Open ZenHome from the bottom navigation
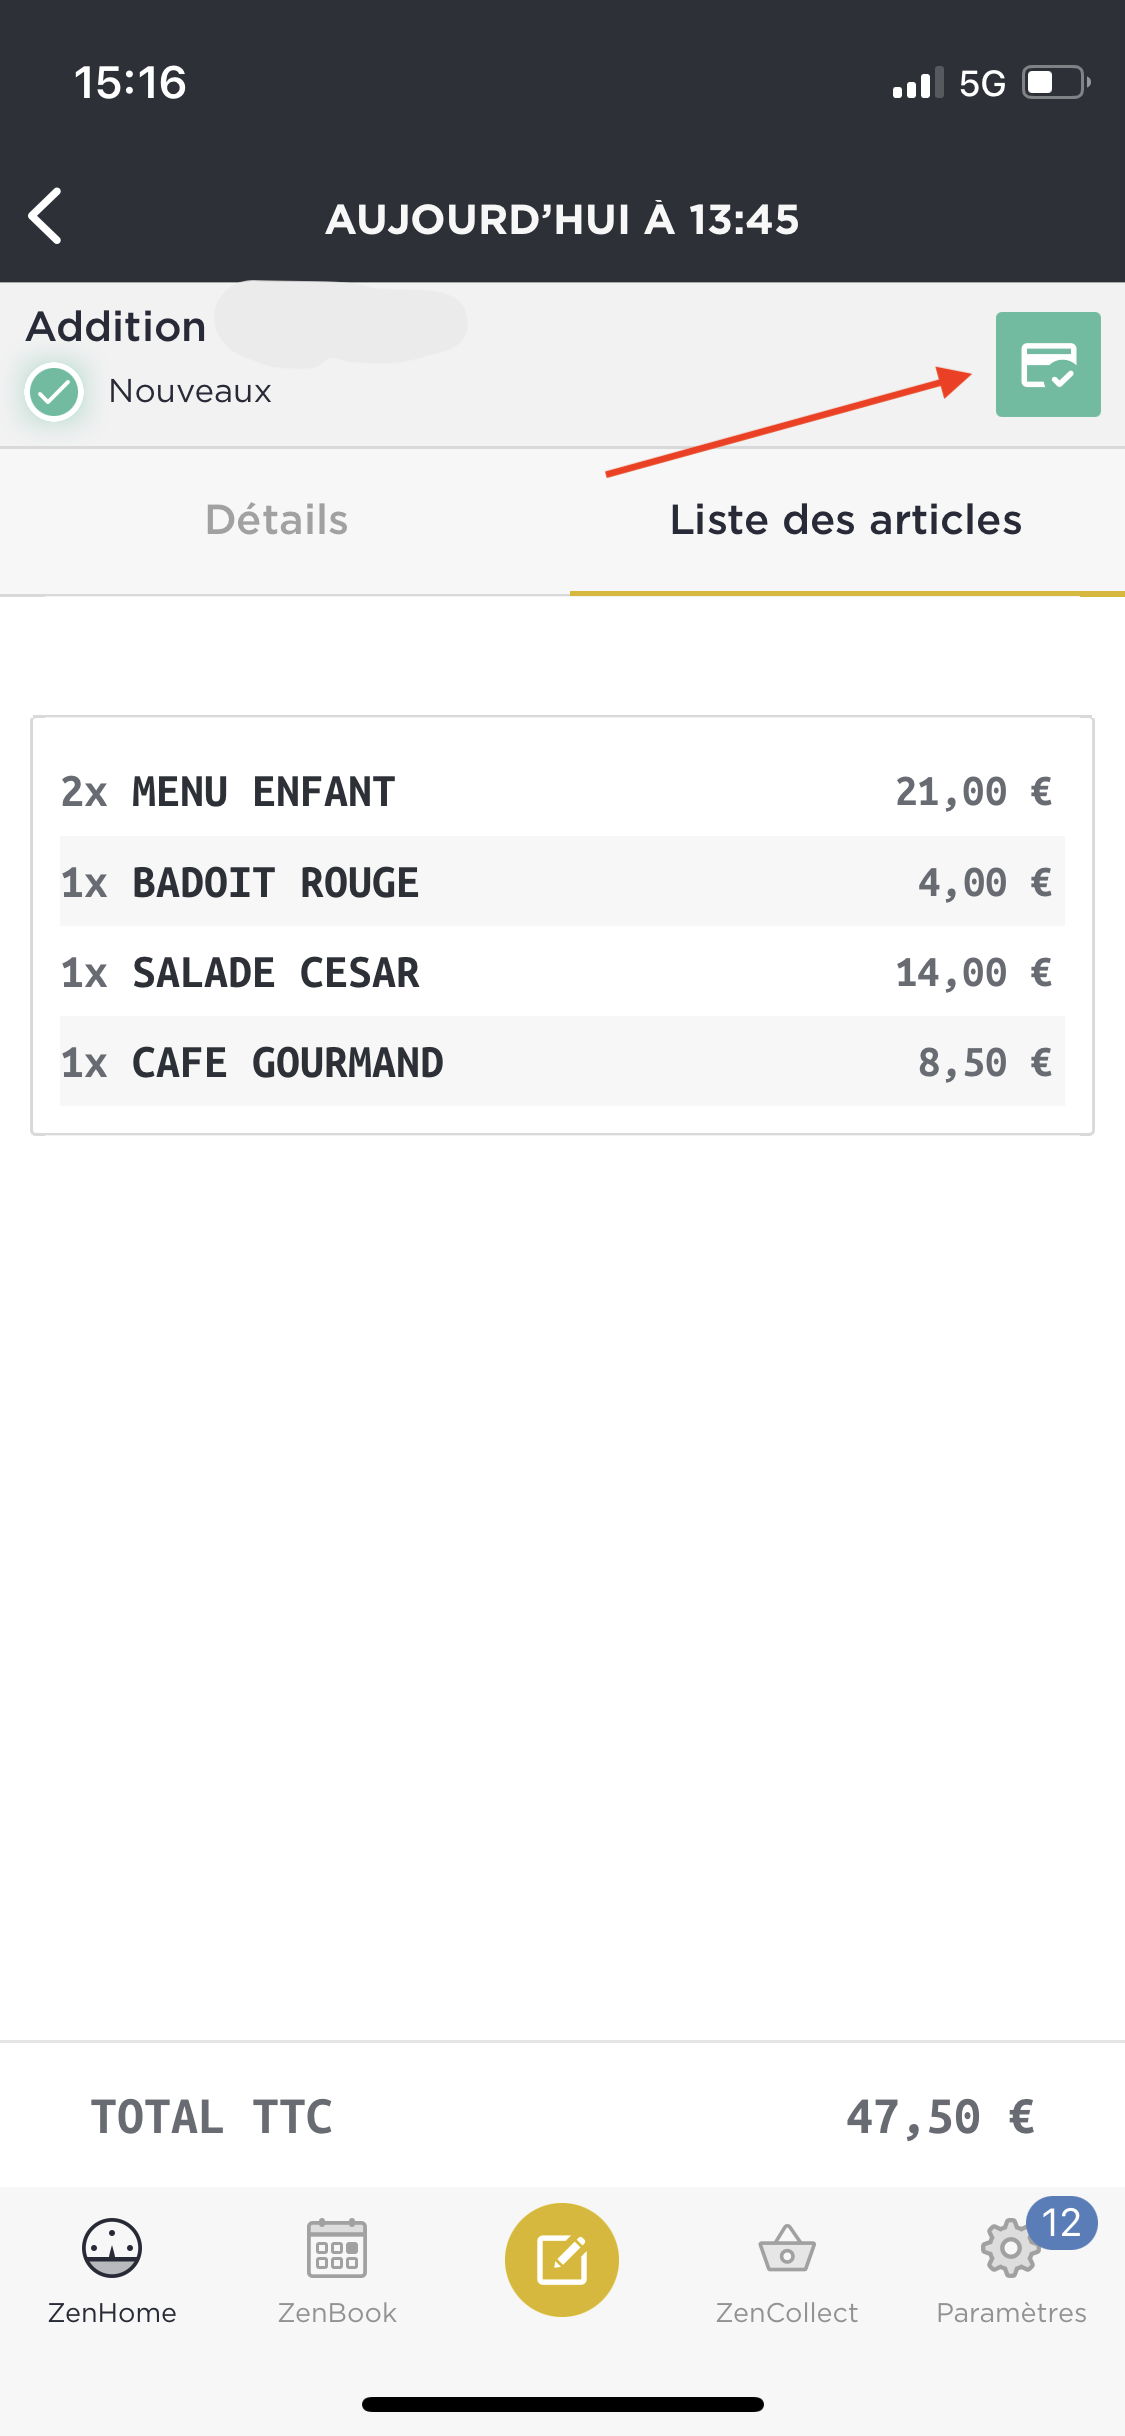The image size is (1125, 2436). pyautogui.click(x=112, y=2272)
